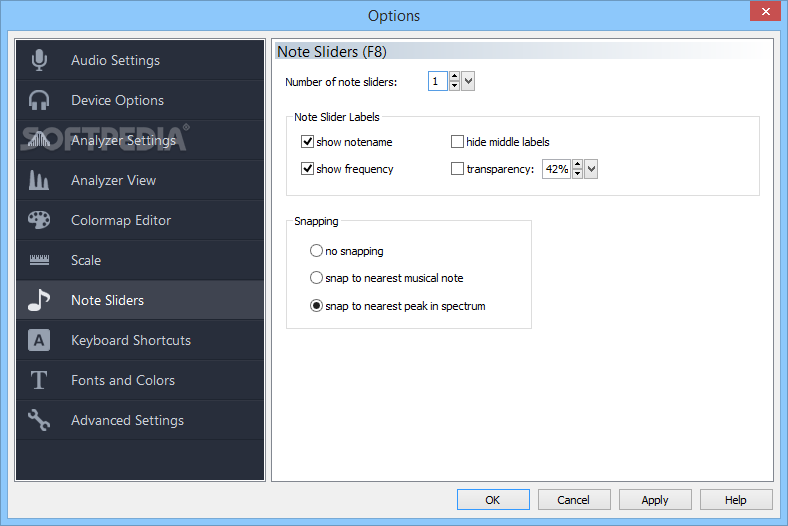The image size is (788, 526).
Task: Click the ruler icon for Scale
Action: tap(39, 260)
